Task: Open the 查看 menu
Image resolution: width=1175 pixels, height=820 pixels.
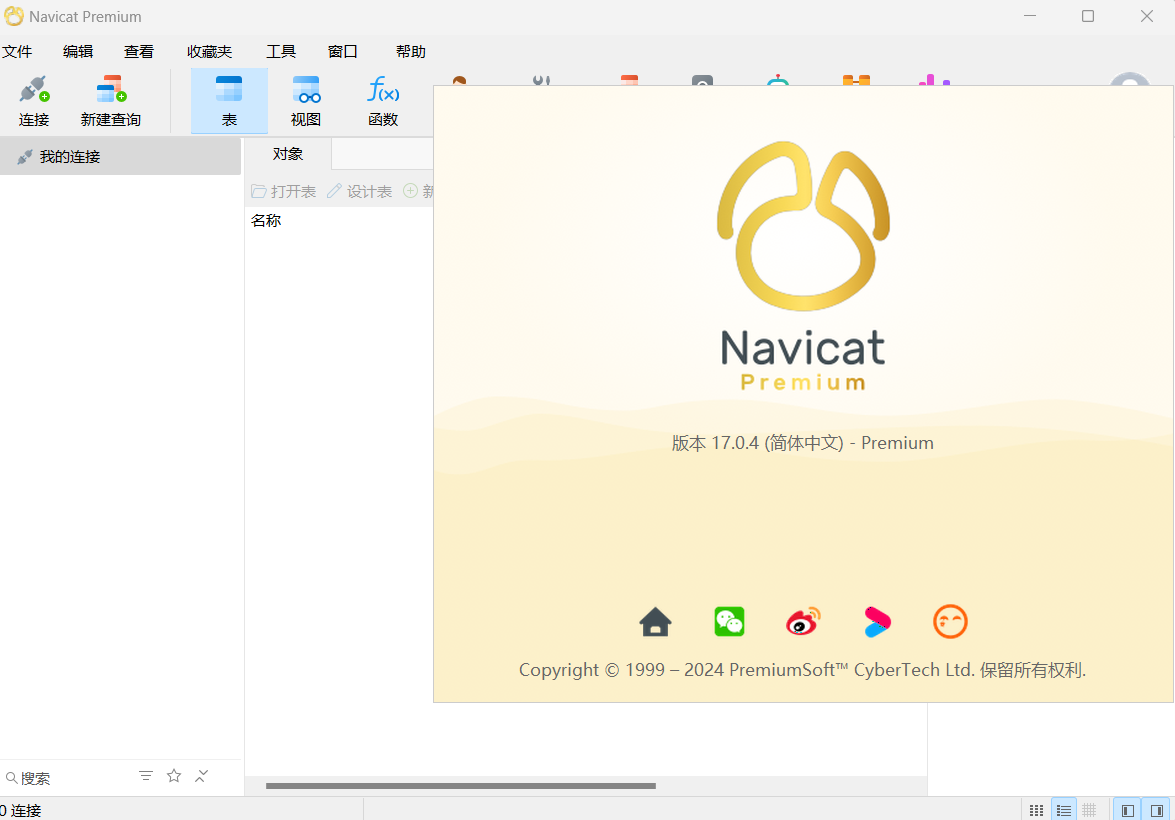Action: [x=139, y=52]
